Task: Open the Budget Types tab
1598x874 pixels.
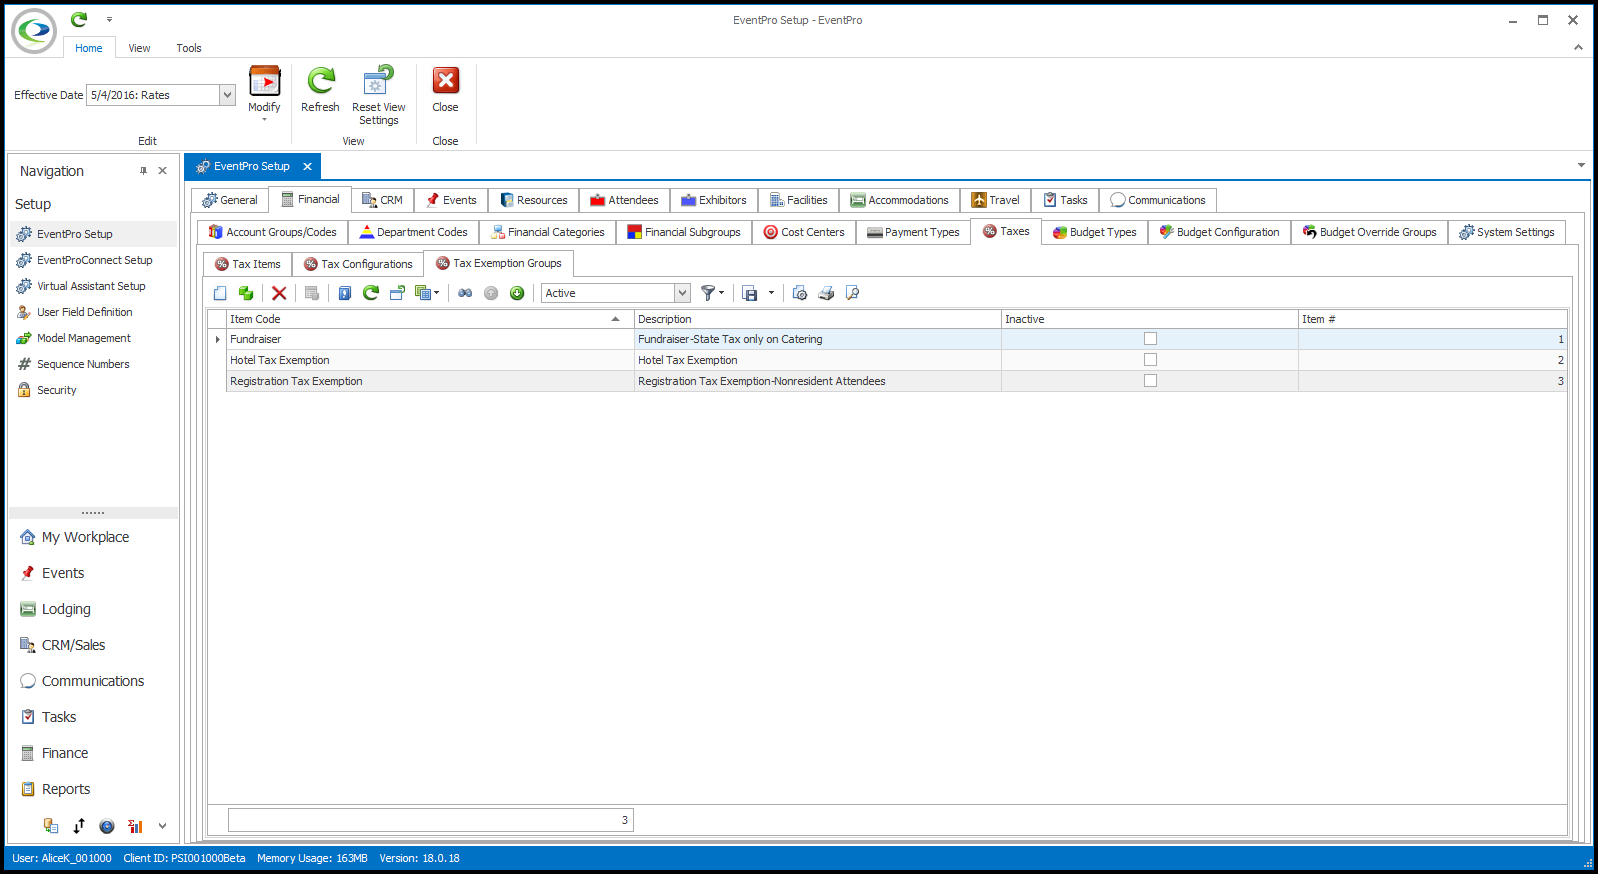Action: tap(1094, 232)
